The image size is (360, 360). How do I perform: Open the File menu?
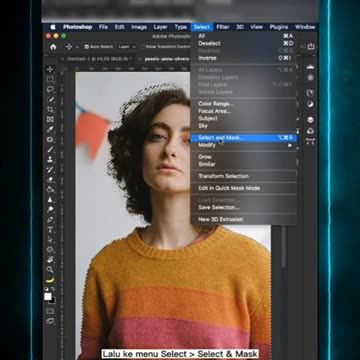(x=103, y=27)
